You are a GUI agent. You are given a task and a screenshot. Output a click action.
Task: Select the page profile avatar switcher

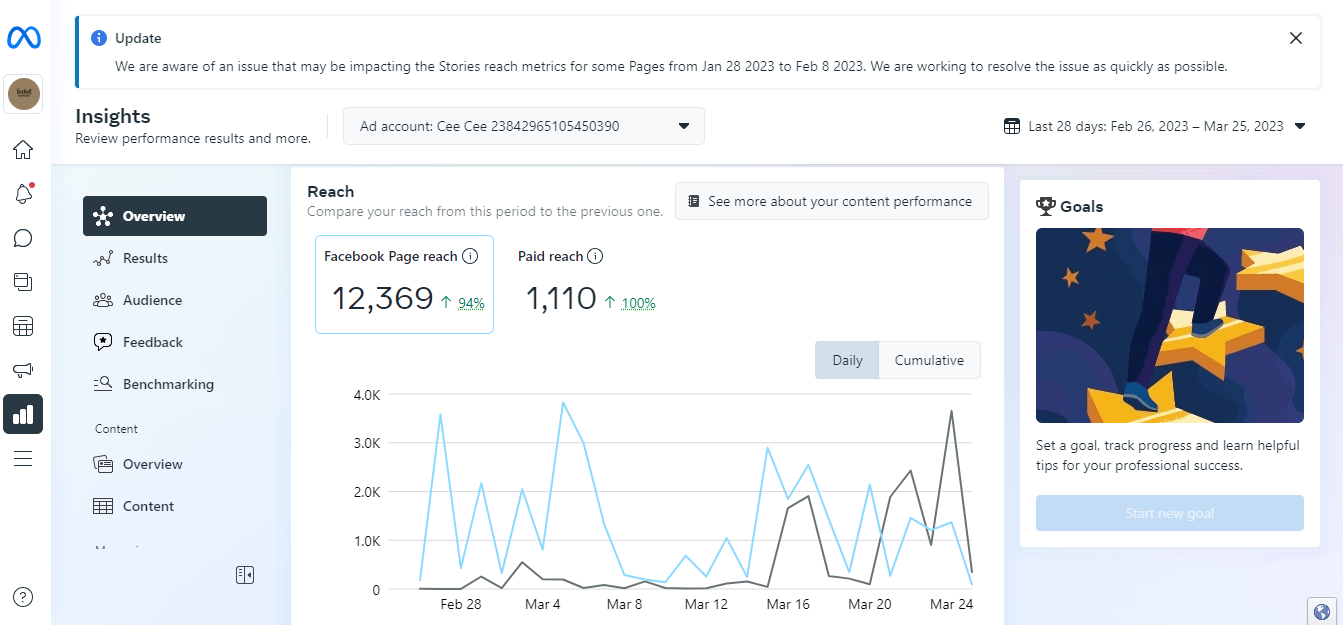23,94
